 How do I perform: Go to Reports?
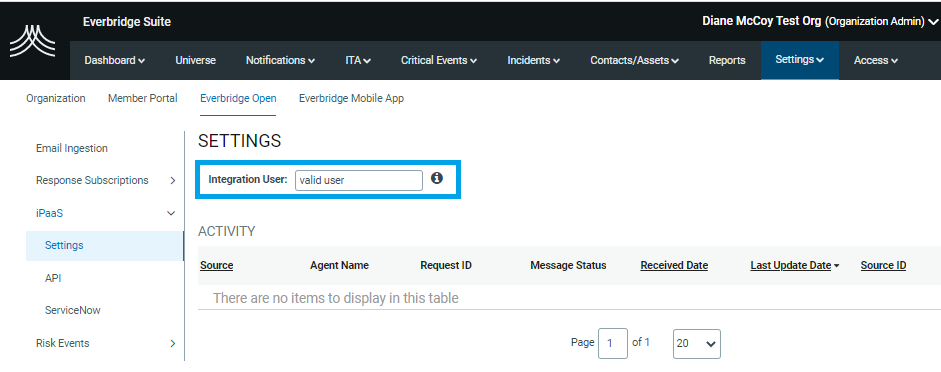(x=727, y=60)
